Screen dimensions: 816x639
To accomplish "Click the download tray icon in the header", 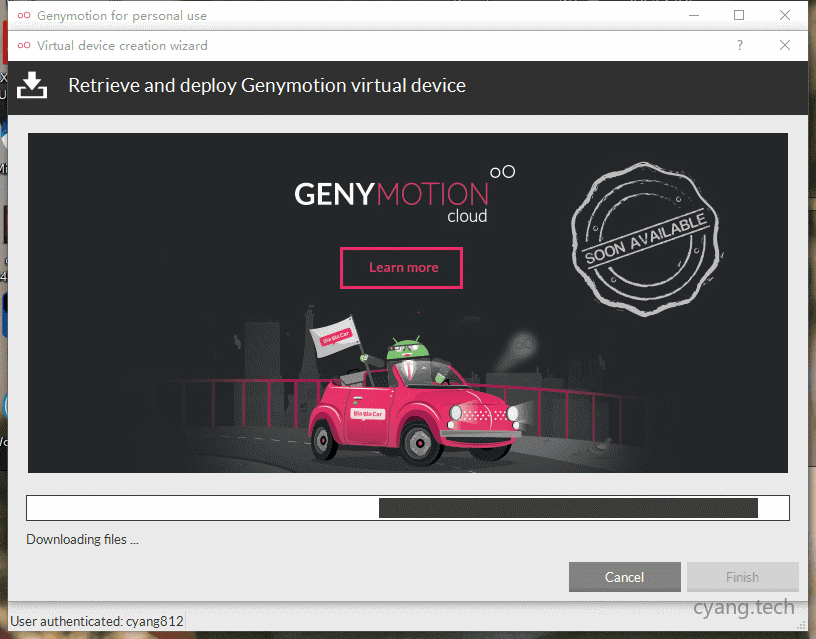I will (33, 86).
